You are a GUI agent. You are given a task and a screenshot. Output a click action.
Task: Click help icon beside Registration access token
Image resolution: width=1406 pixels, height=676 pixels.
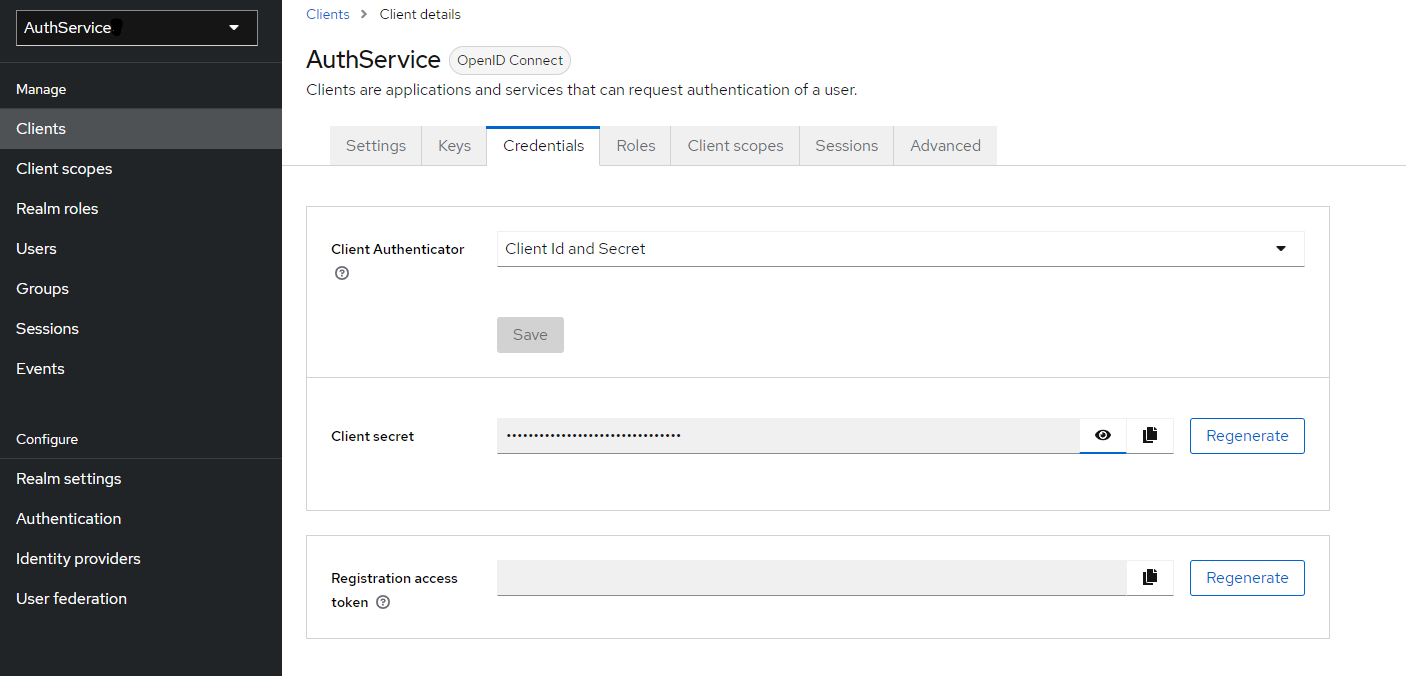click(x=383, y=602)
